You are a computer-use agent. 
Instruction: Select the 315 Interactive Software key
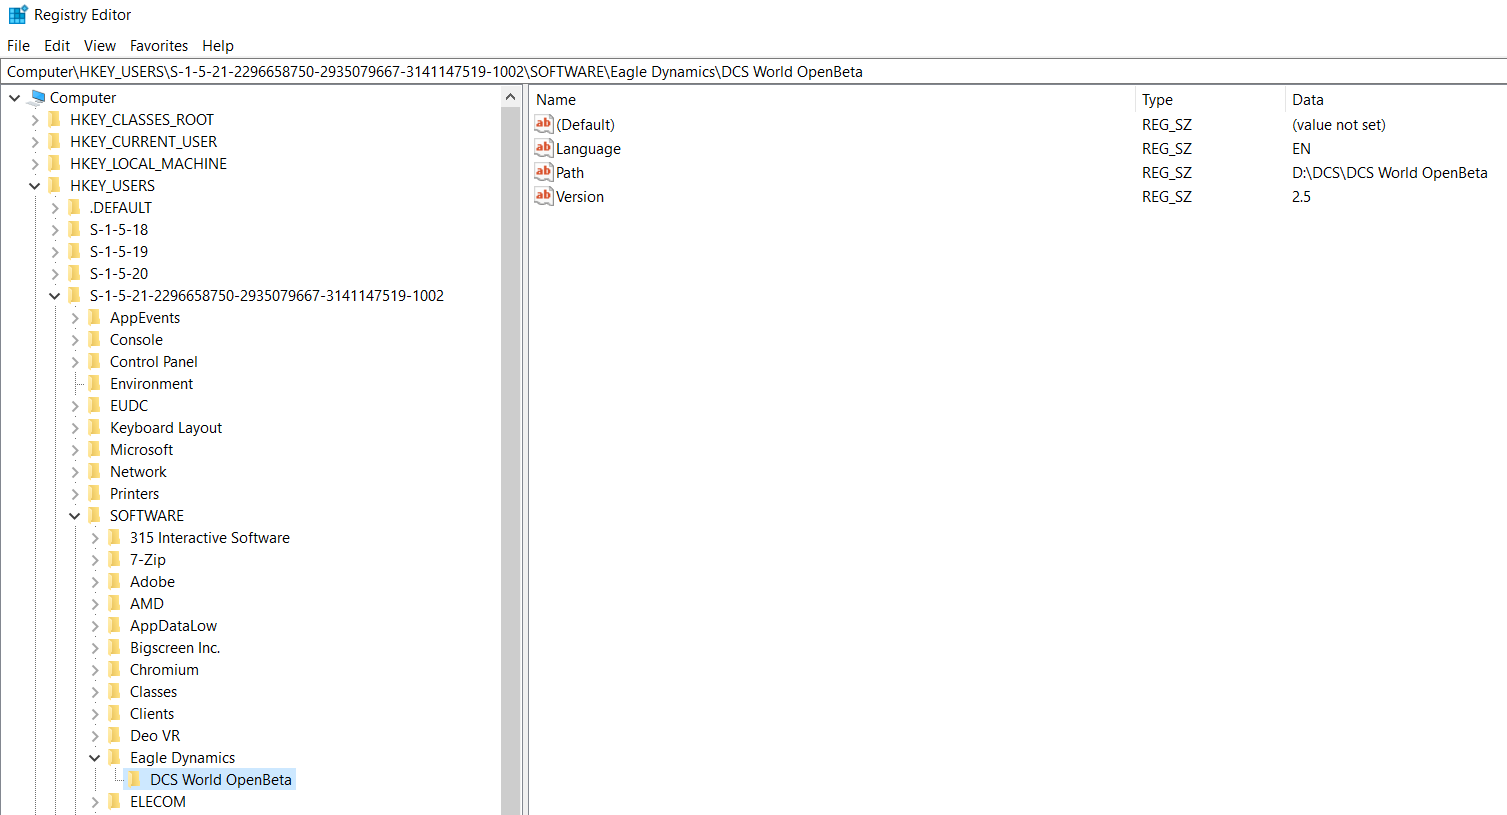point(210,538)
